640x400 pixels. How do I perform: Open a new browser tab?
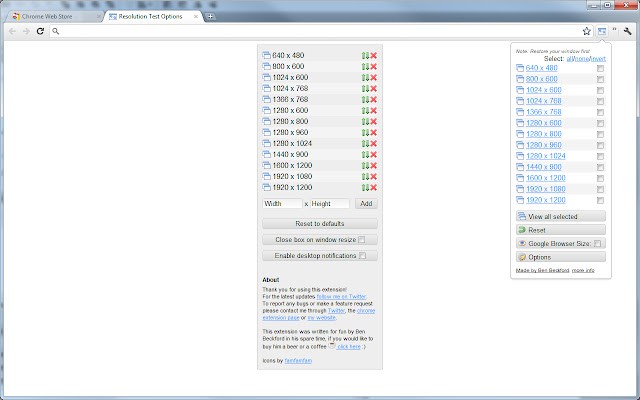coord(211,17)
